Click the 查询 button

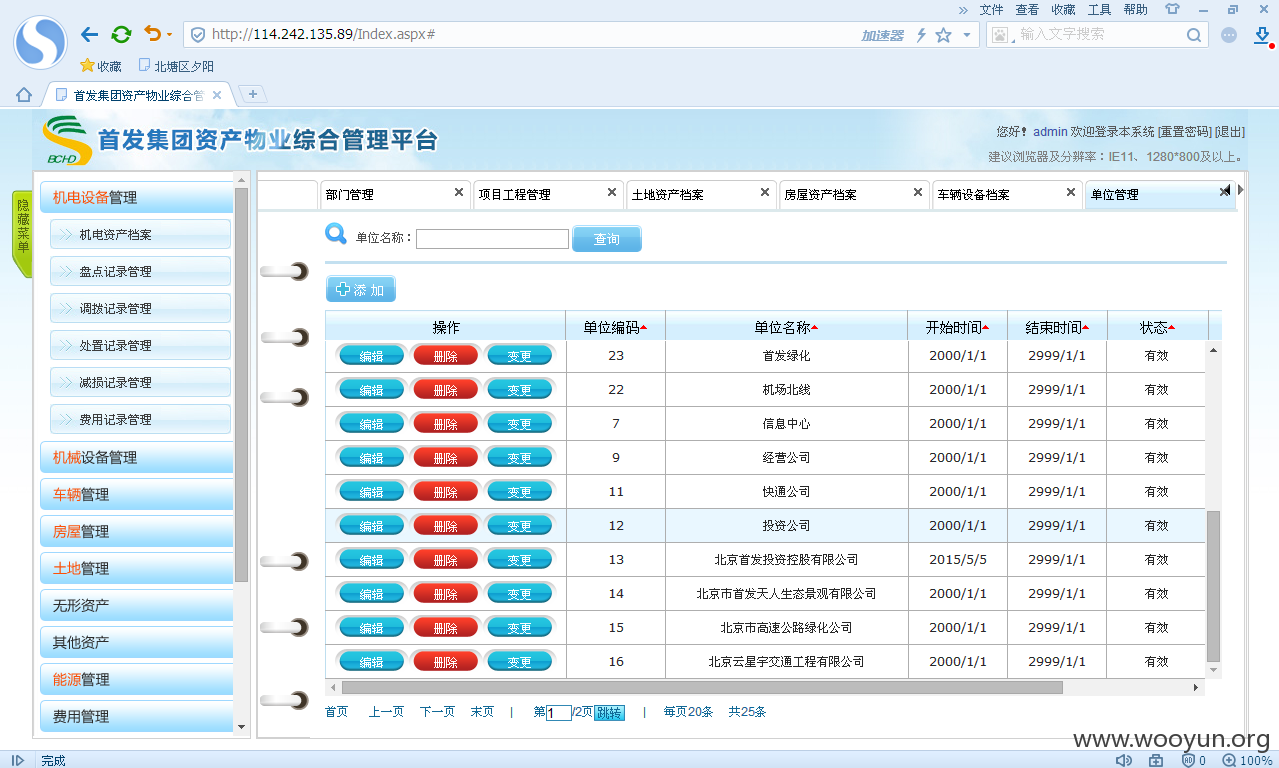pyautogui.click(x=607, y=239)
